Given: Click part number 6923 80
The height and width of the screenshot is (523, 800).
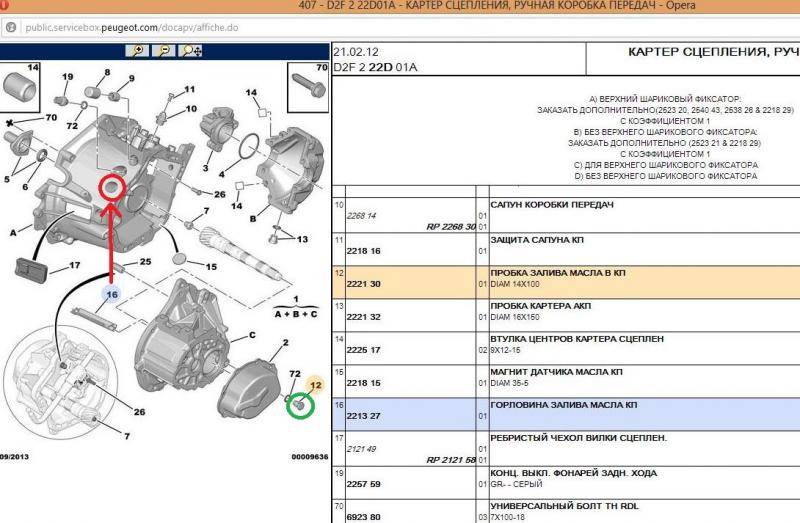Looking at the screenshot, I should pyautogui.click(x=362, y=517).
